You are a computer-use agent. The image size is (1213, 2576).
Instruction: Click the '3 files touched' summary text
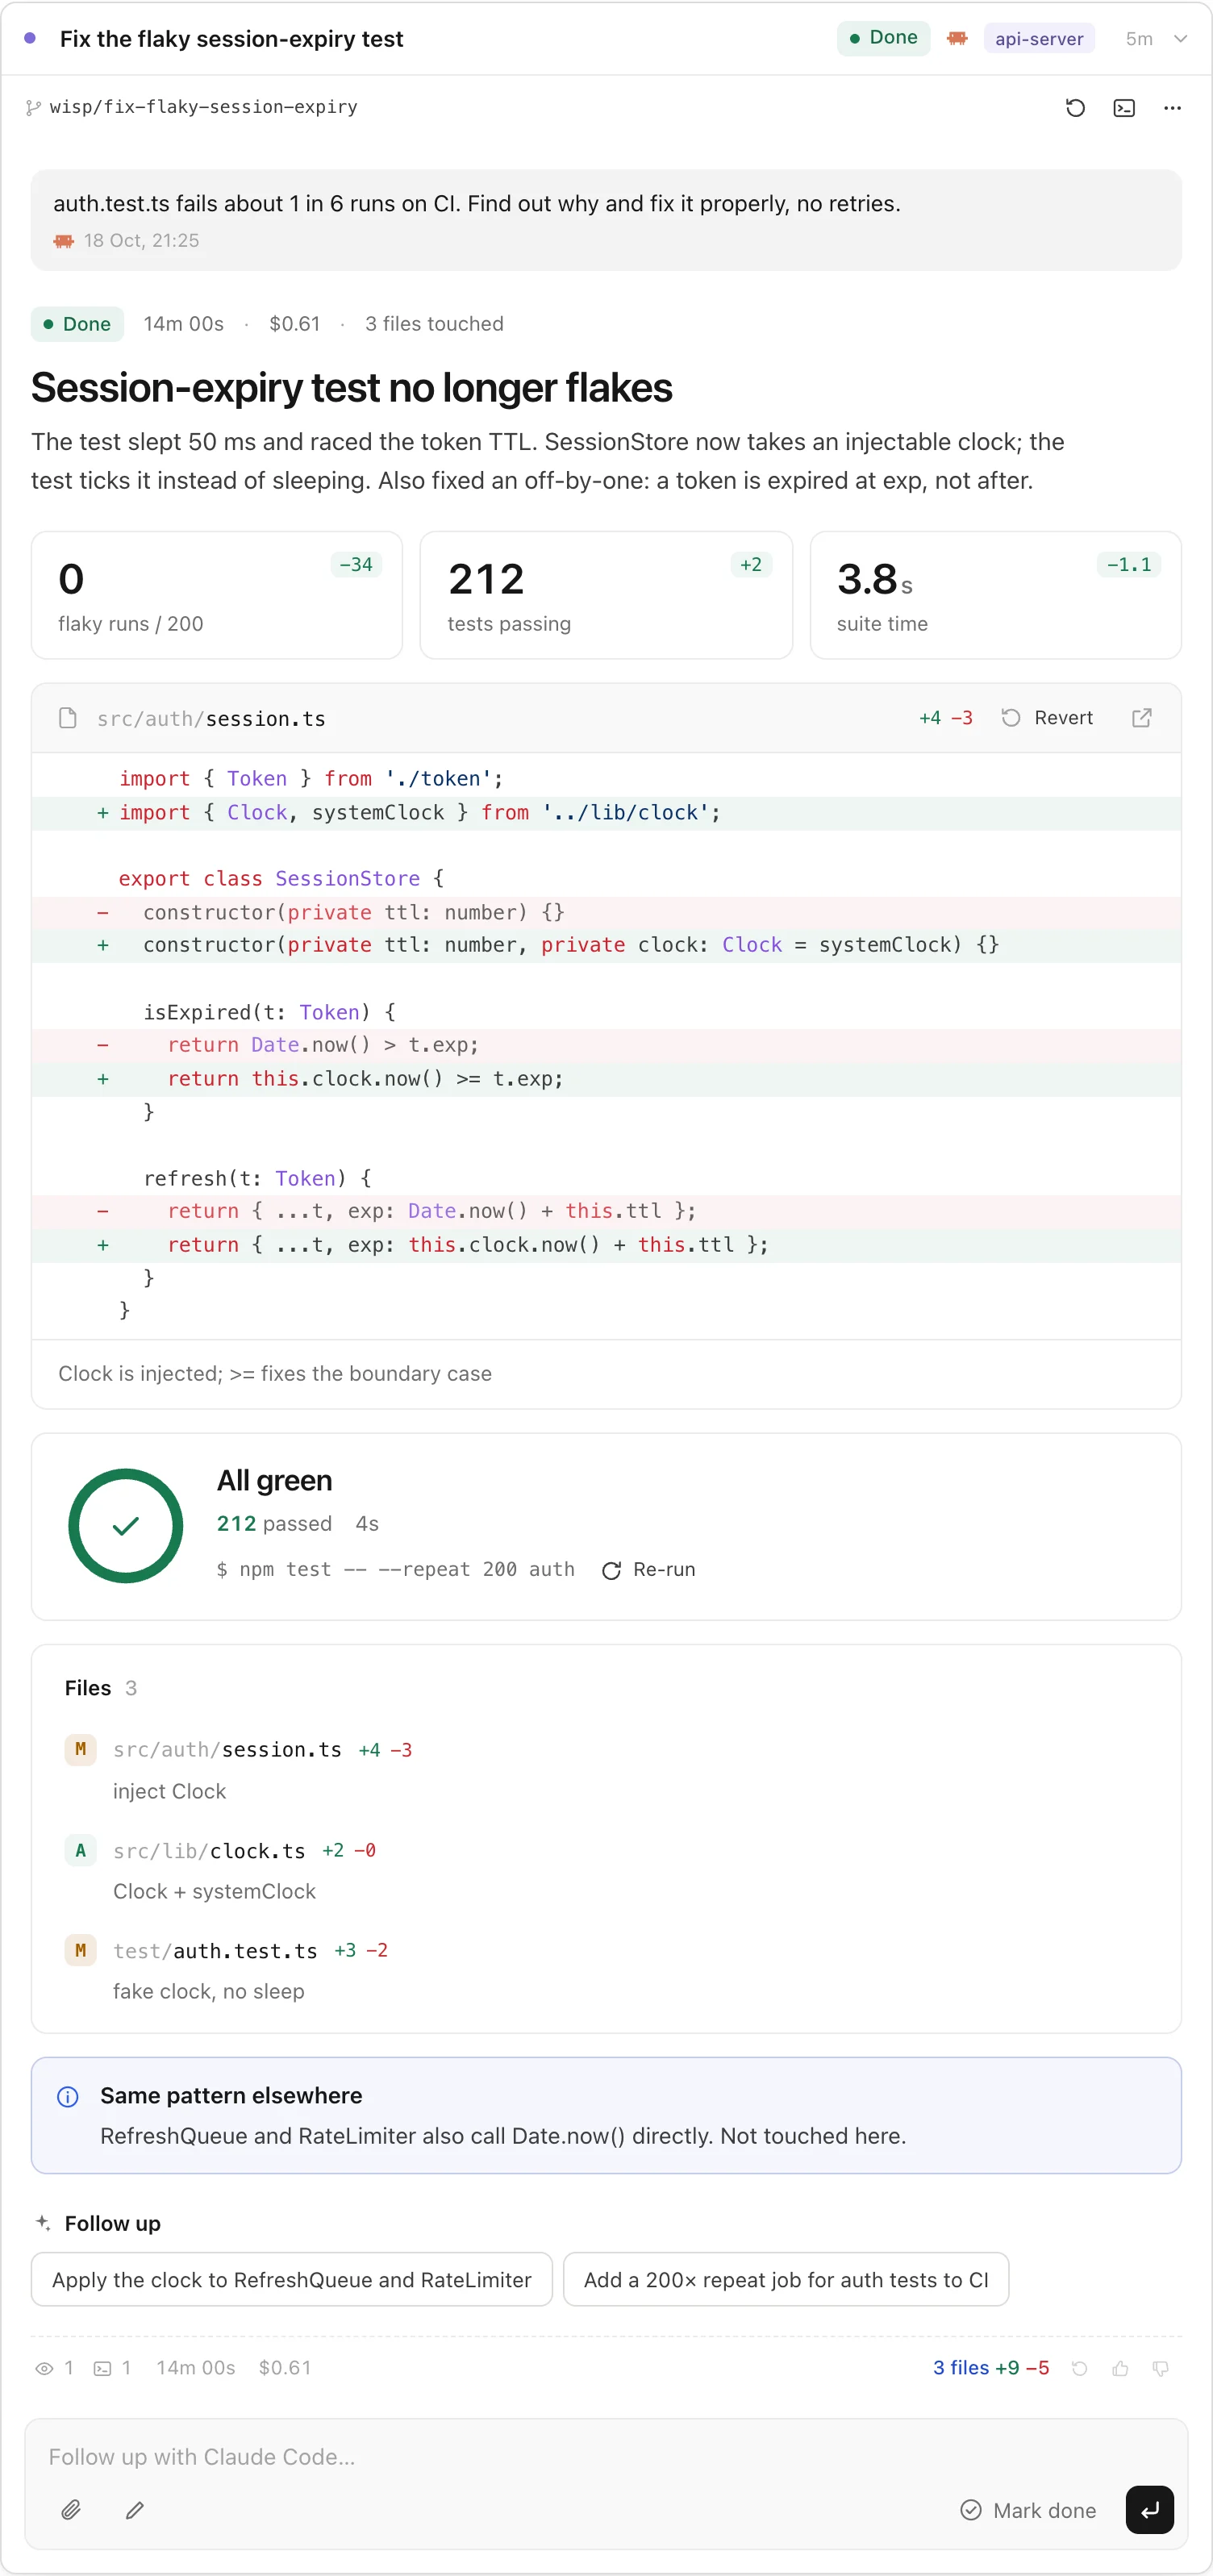tap(434, 324)
